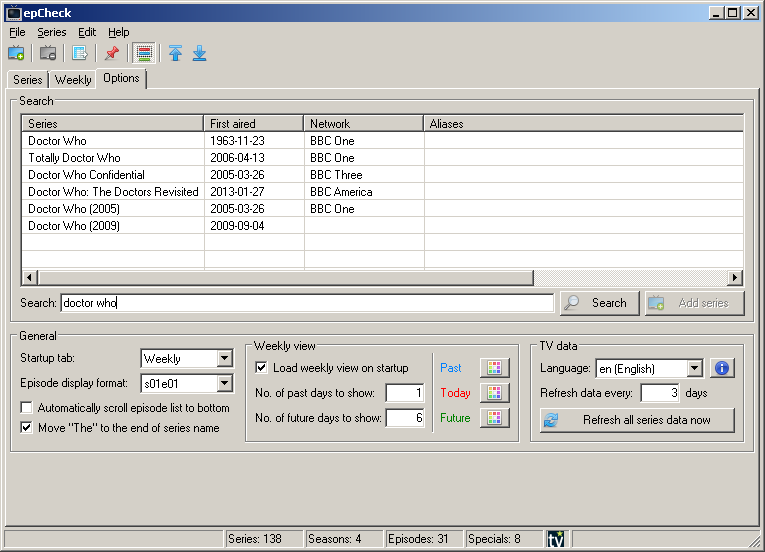This screenshot has width=765, height=552.
Task: Click the episode list export toolbar icon
Action: click(80, 53)
